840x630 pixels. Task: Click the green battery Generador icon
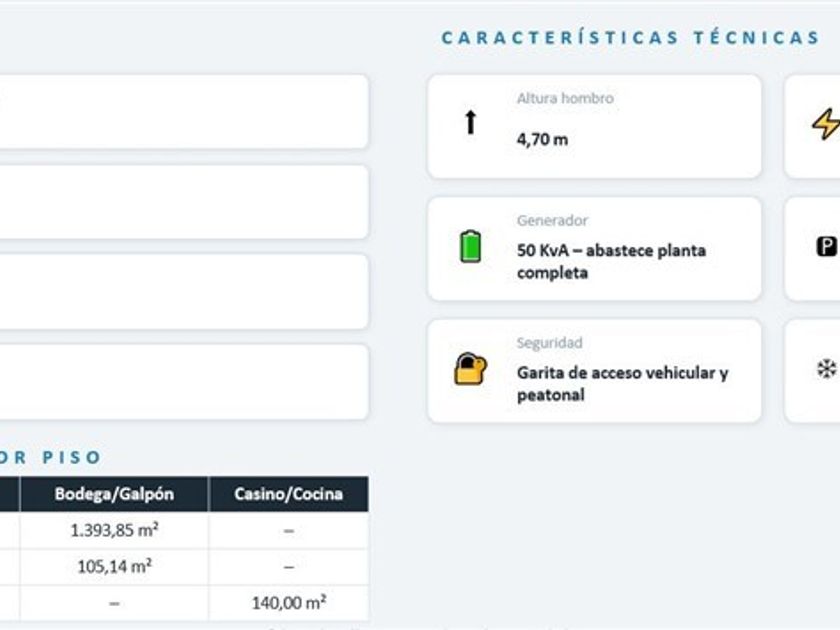[x=470, y=246]
